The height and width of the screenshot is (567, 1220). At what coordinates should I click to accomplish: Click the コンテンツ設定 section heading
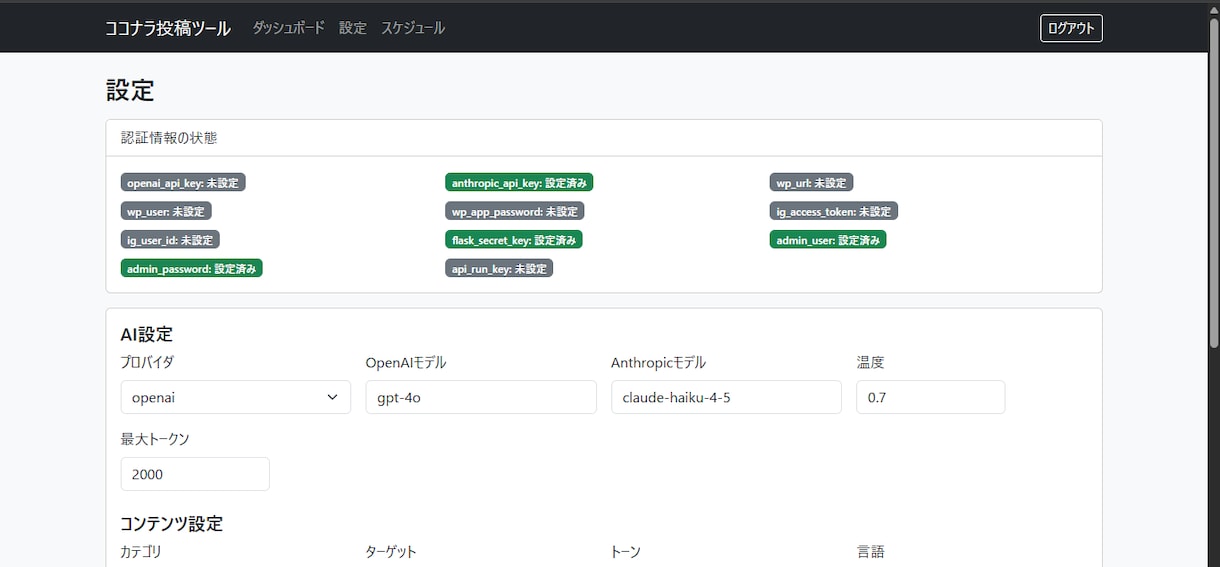pyautogui.click(x=172, y=524)
